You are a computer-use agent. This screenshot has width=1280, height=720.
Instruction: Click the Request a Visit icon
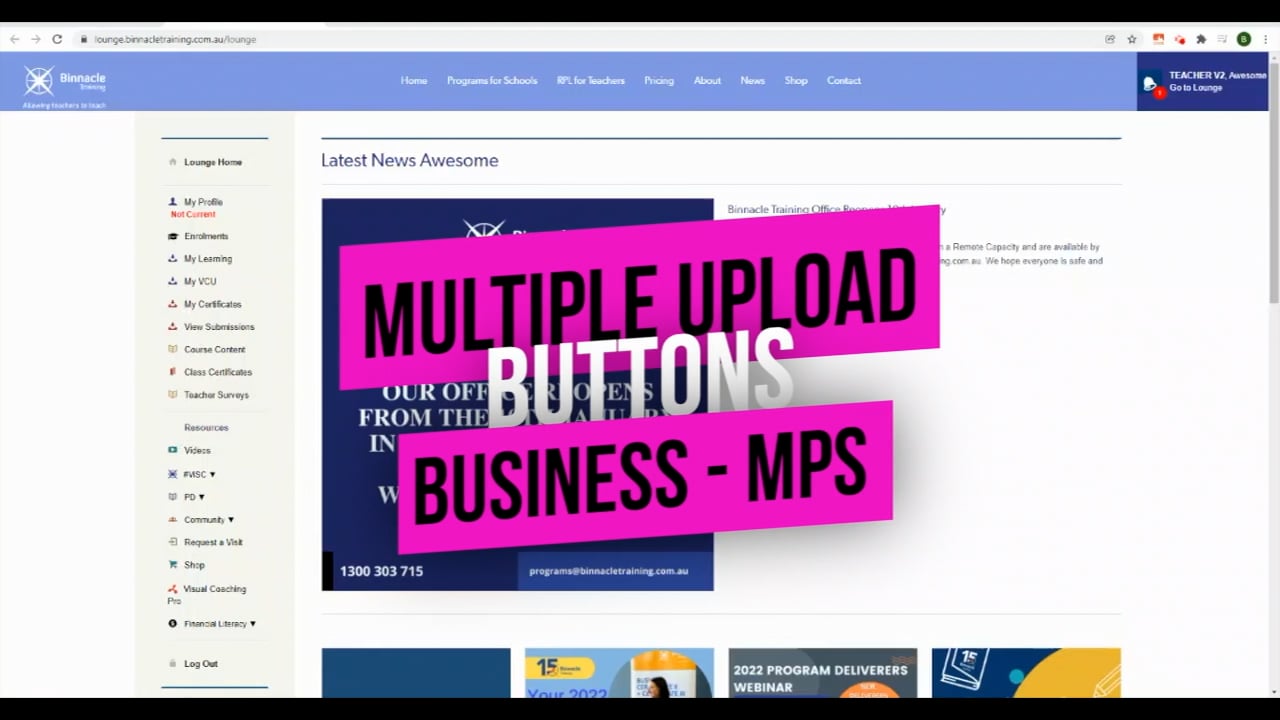coord(173,542)
